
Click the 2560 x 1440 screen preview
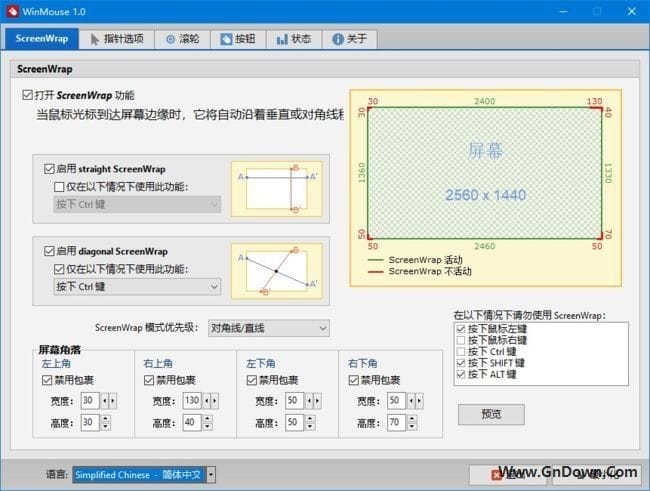tap(485, 173)
